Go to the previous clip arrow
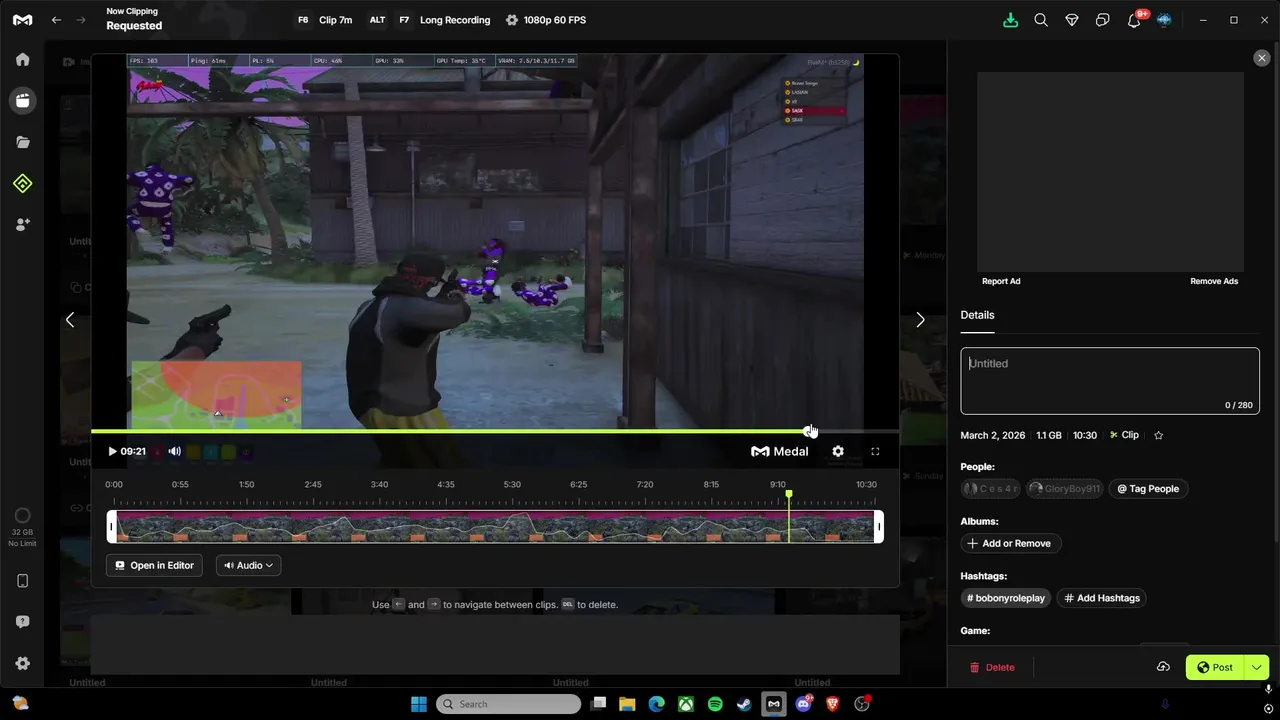1280x720 pixels. pos(69,320)
